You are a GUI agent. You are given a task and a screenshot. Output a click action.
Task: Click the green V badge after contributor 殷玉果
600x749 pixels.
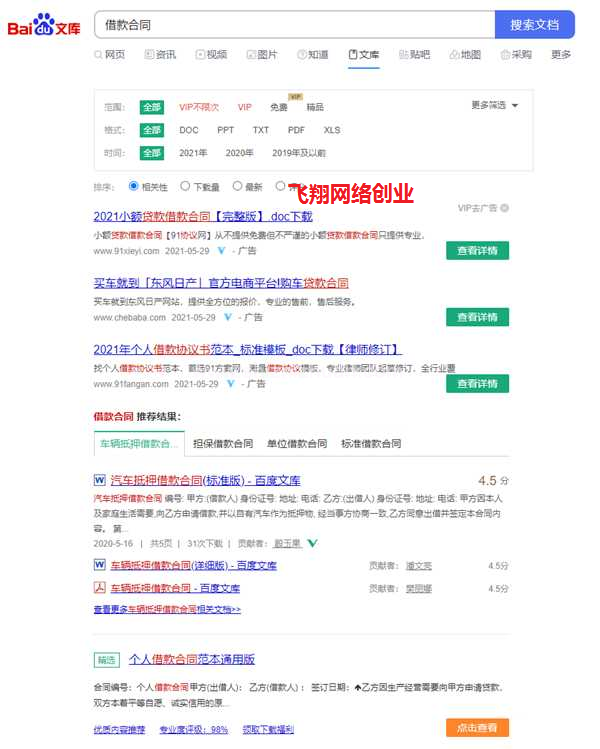(313, 543)
